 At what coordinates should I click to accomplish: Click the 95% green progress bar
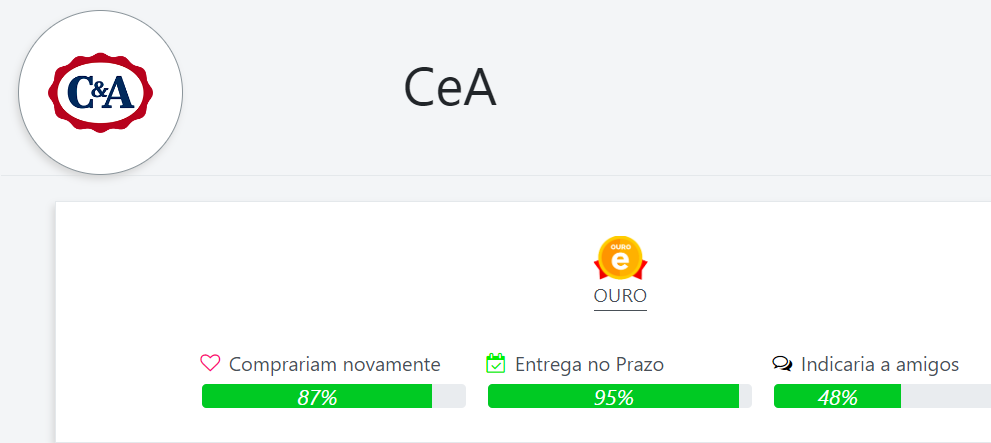[614, 396]
